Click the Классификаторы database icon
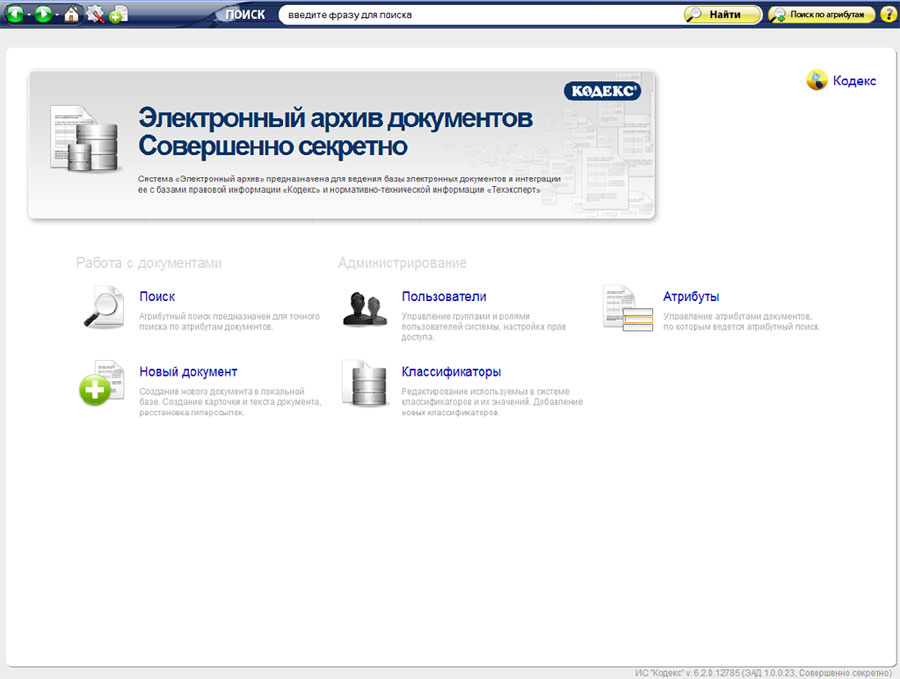This screenshot has width=900, height=679. [x=364, y=383]
